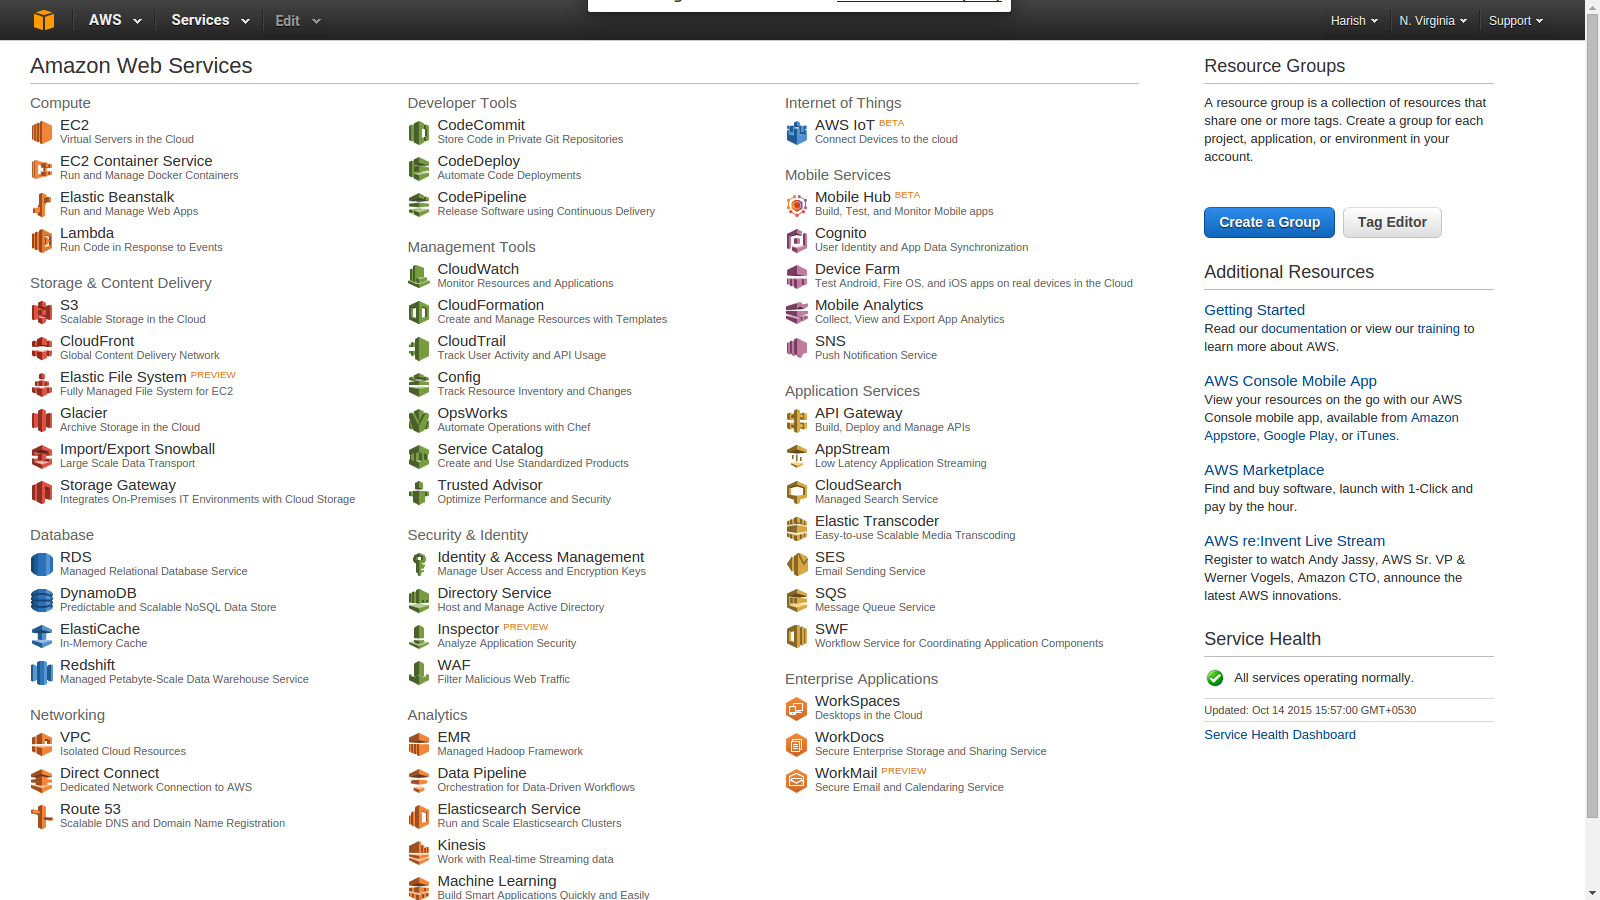The width and height of the screenshot is (1600, 900).
Task: Open the Services dropdown menu
Action: (210, 20)
